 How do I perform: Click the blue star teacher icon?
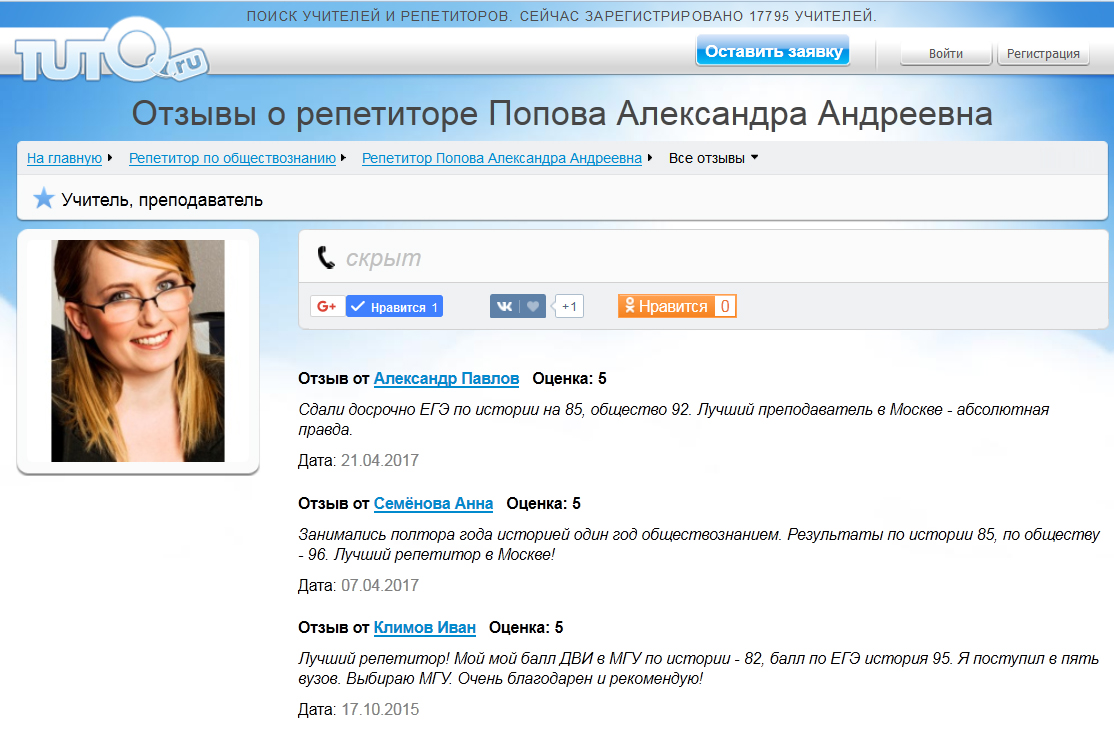44,198
